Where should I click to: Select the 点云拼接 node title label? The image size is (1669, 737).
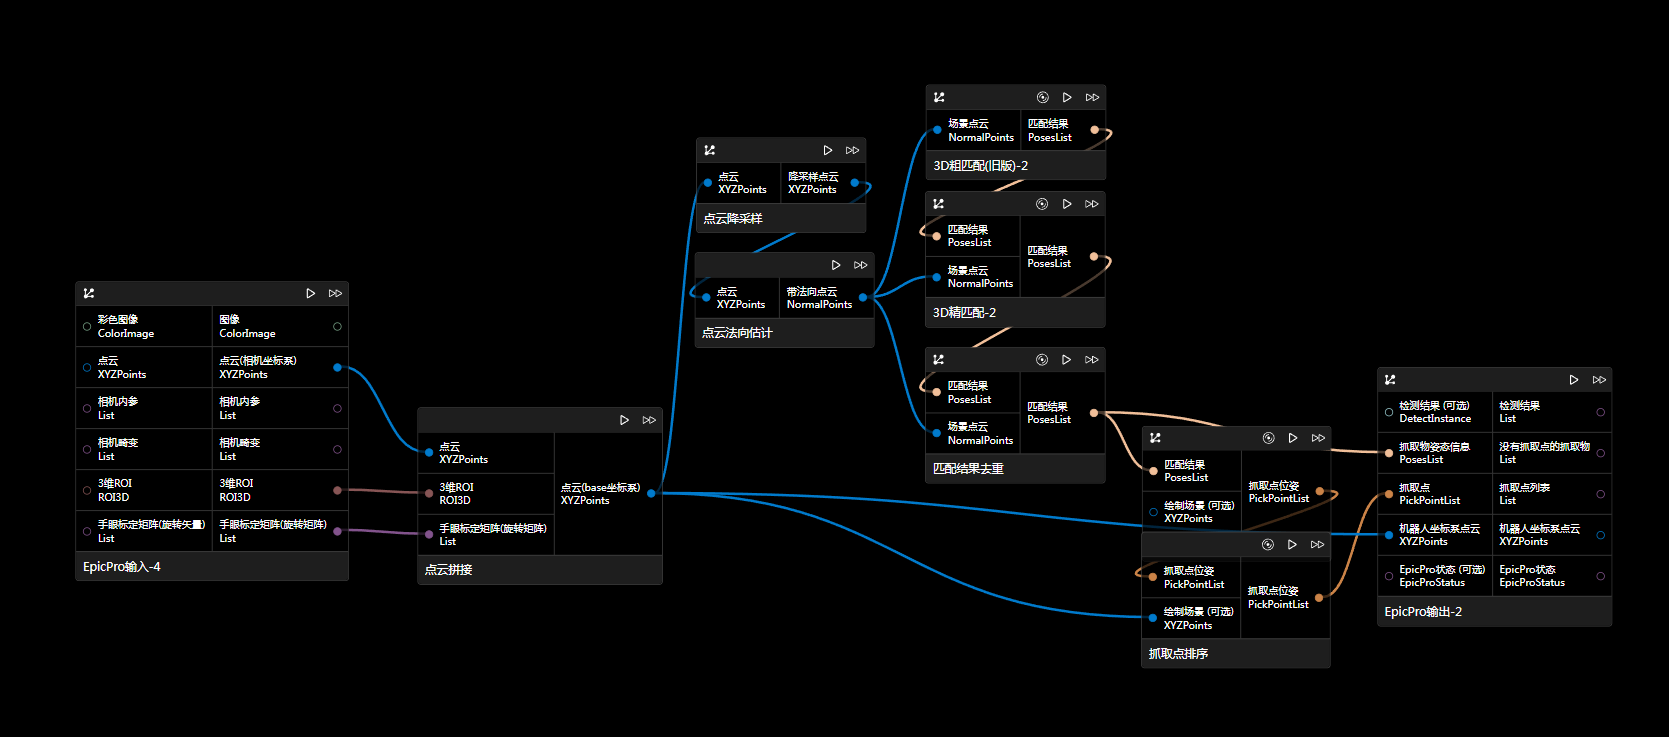(448, 570)
